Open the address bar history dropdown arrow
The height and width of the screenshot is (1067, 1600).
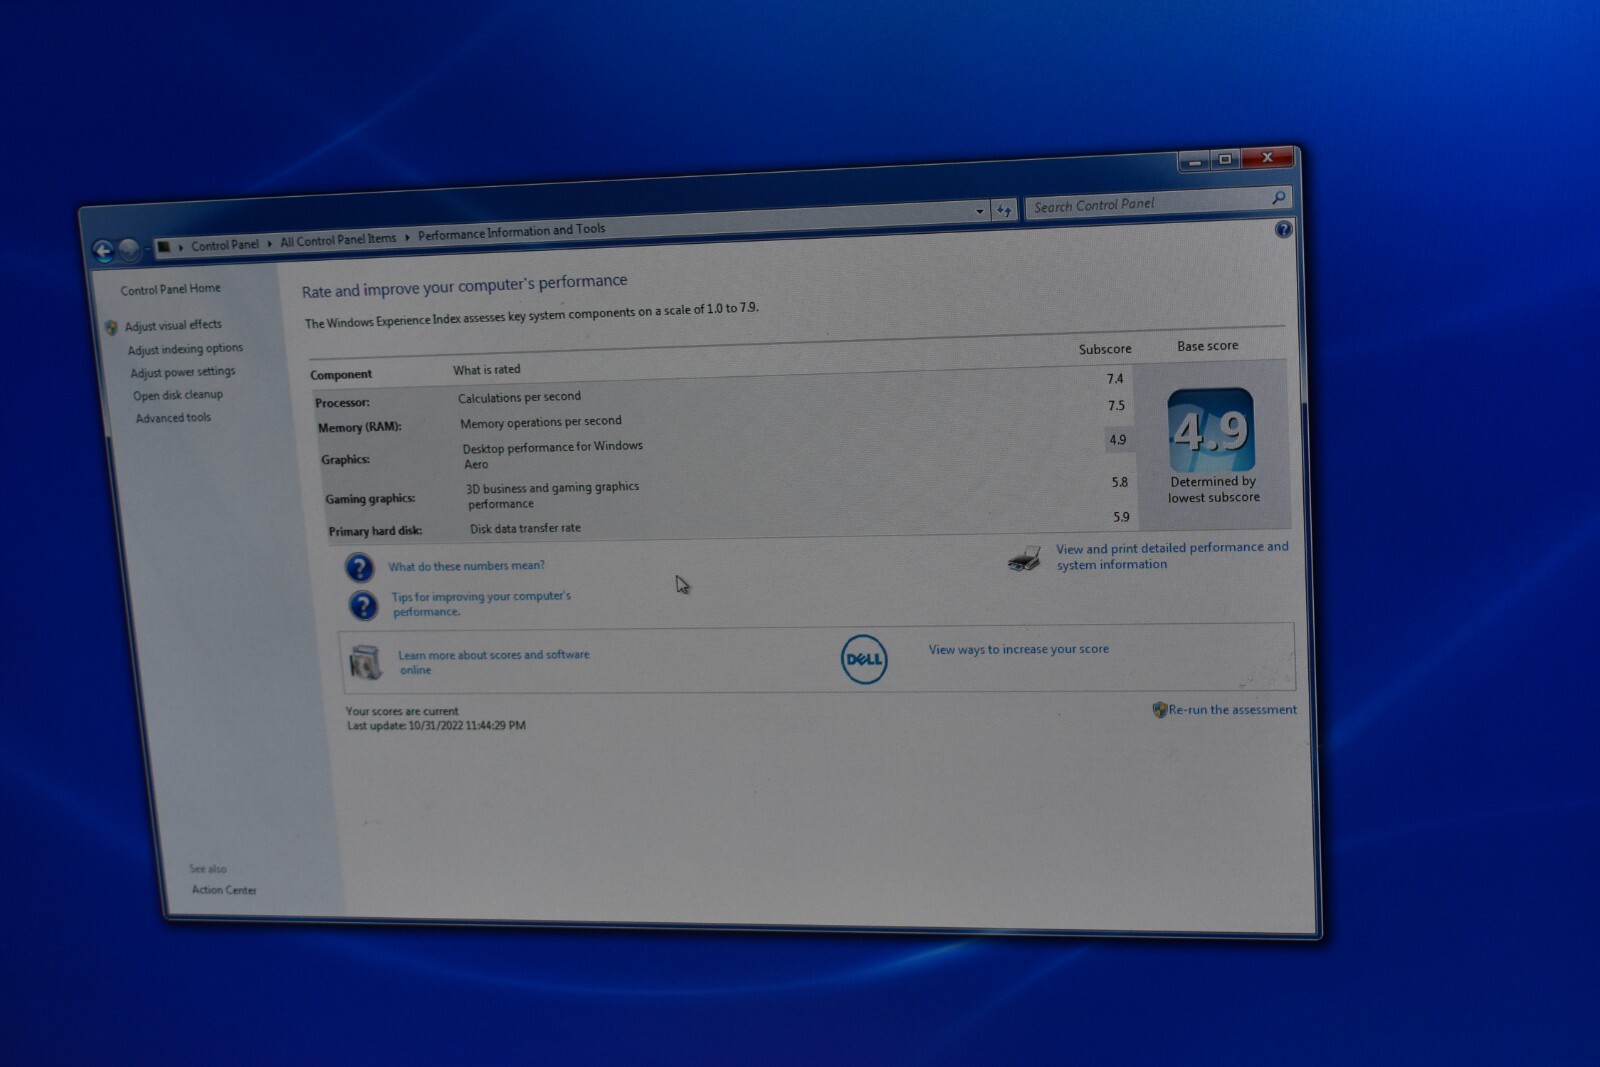[x=979, y=211]
